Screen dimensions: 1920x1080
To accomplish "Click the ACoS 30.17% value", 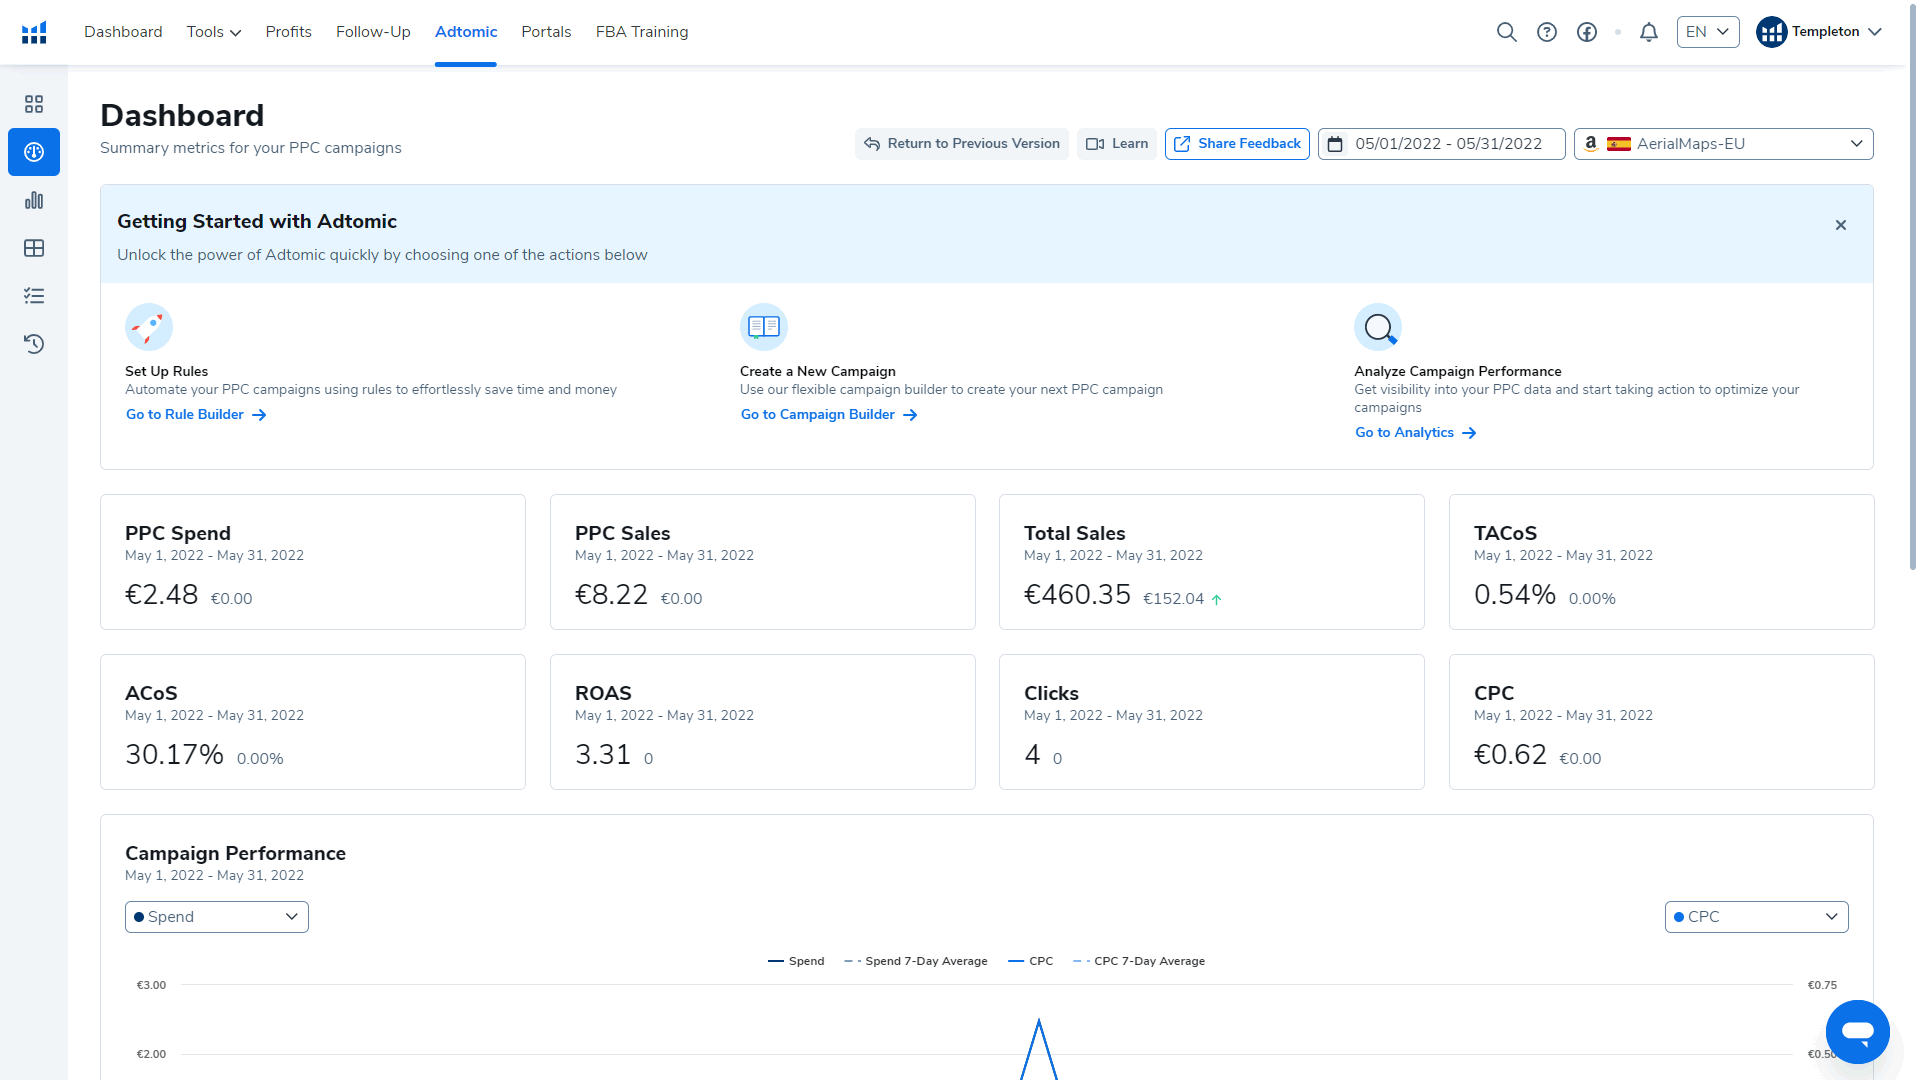I will pyautogui.click(x=174, y=755).
